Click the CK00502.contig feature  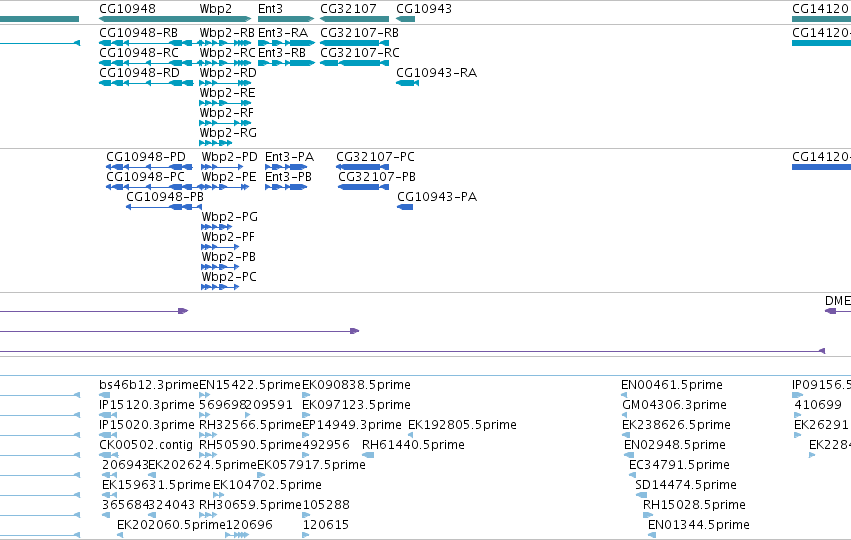(109, 455)
